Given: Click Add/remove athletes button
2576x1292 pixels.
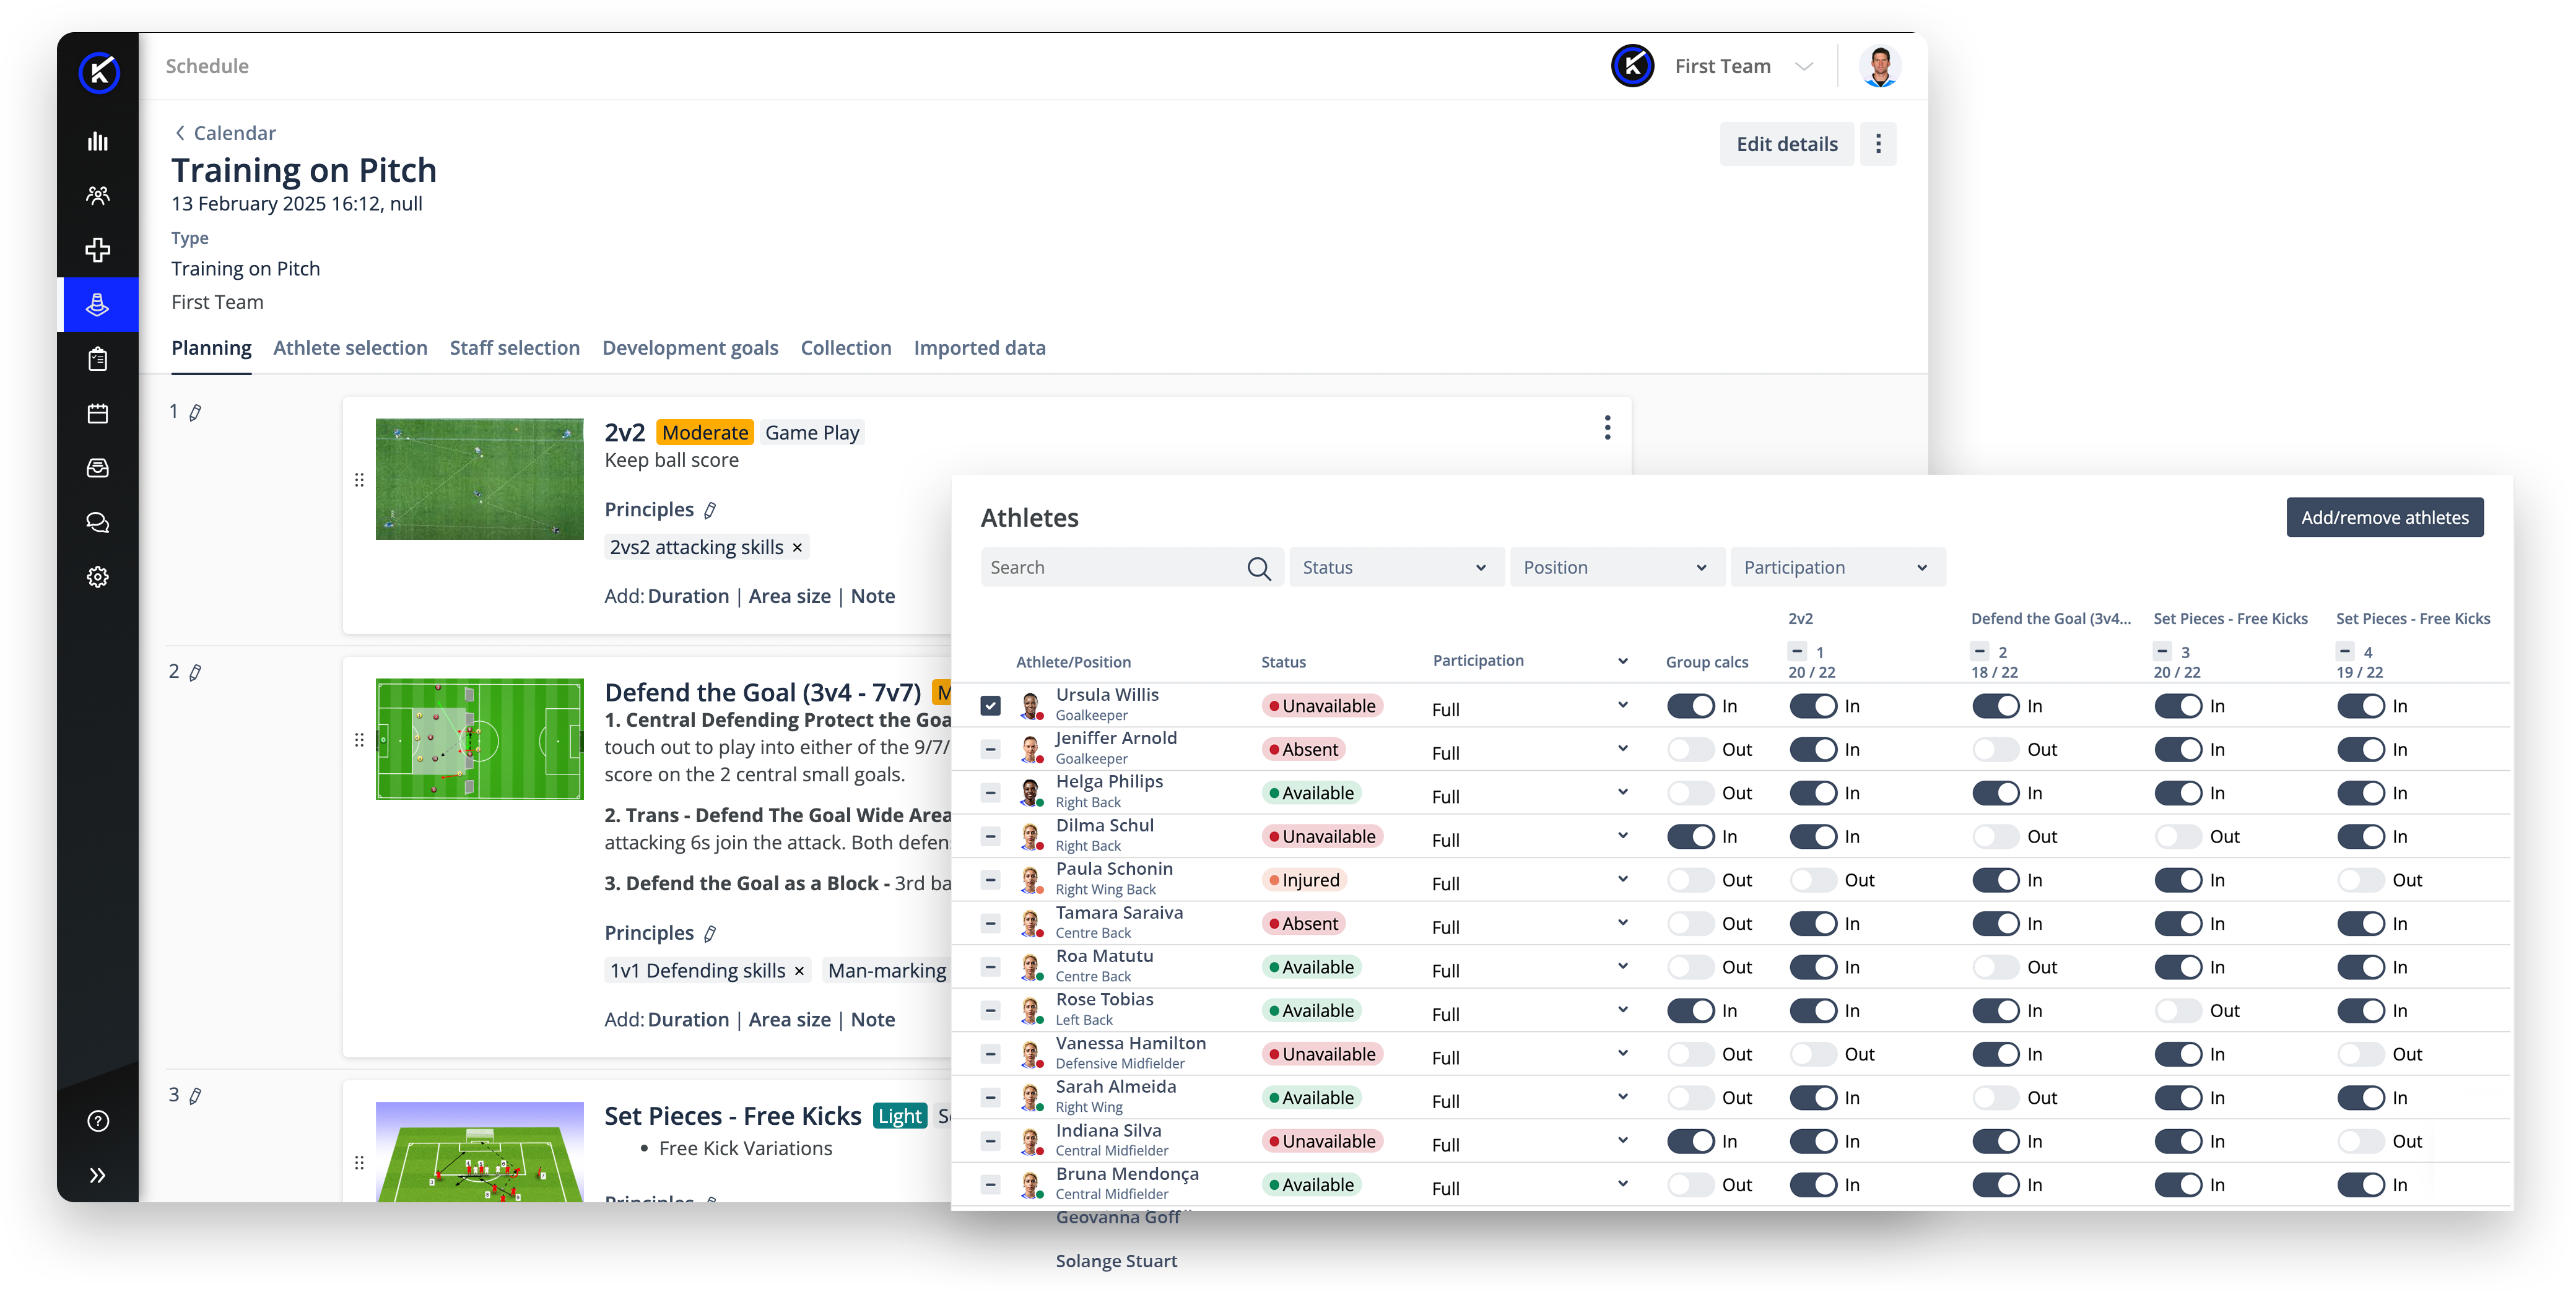Looking at the screenshot, I should coord(2384,517).
